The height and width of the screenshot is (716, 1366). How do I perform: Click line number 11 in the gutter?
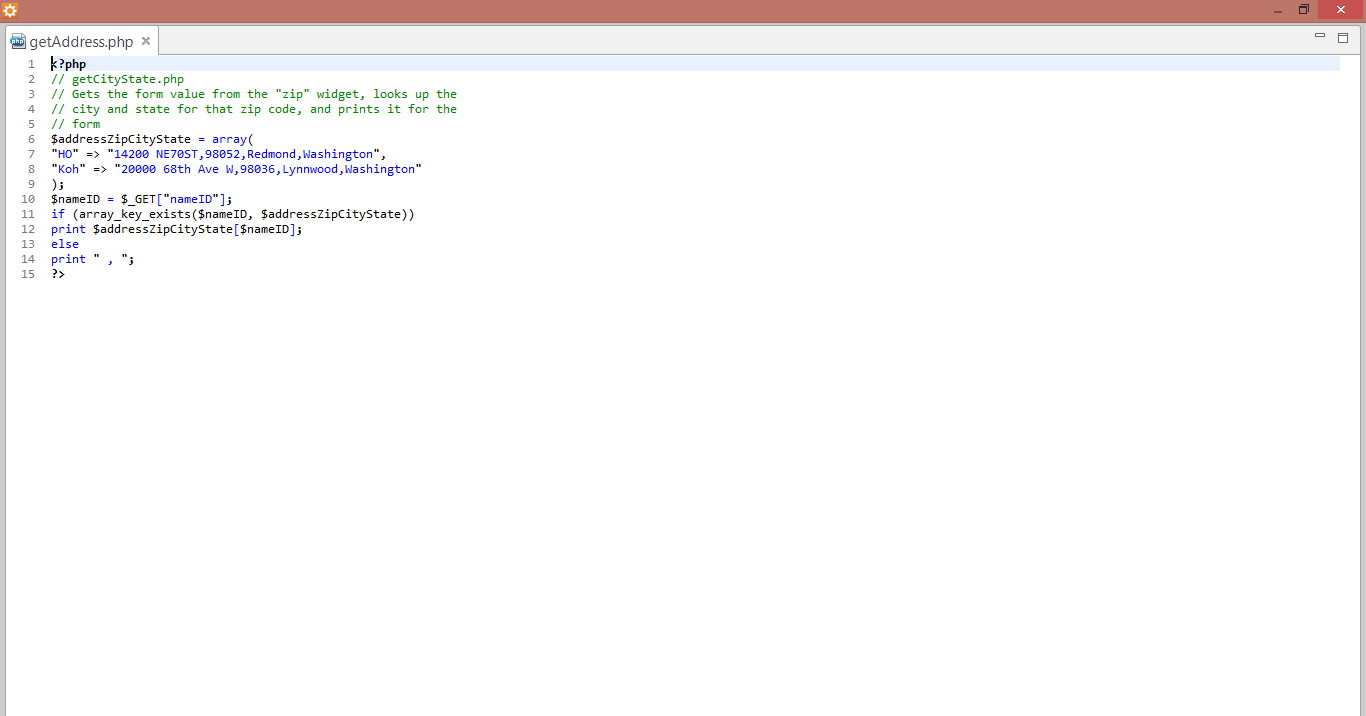coord(28,214)
